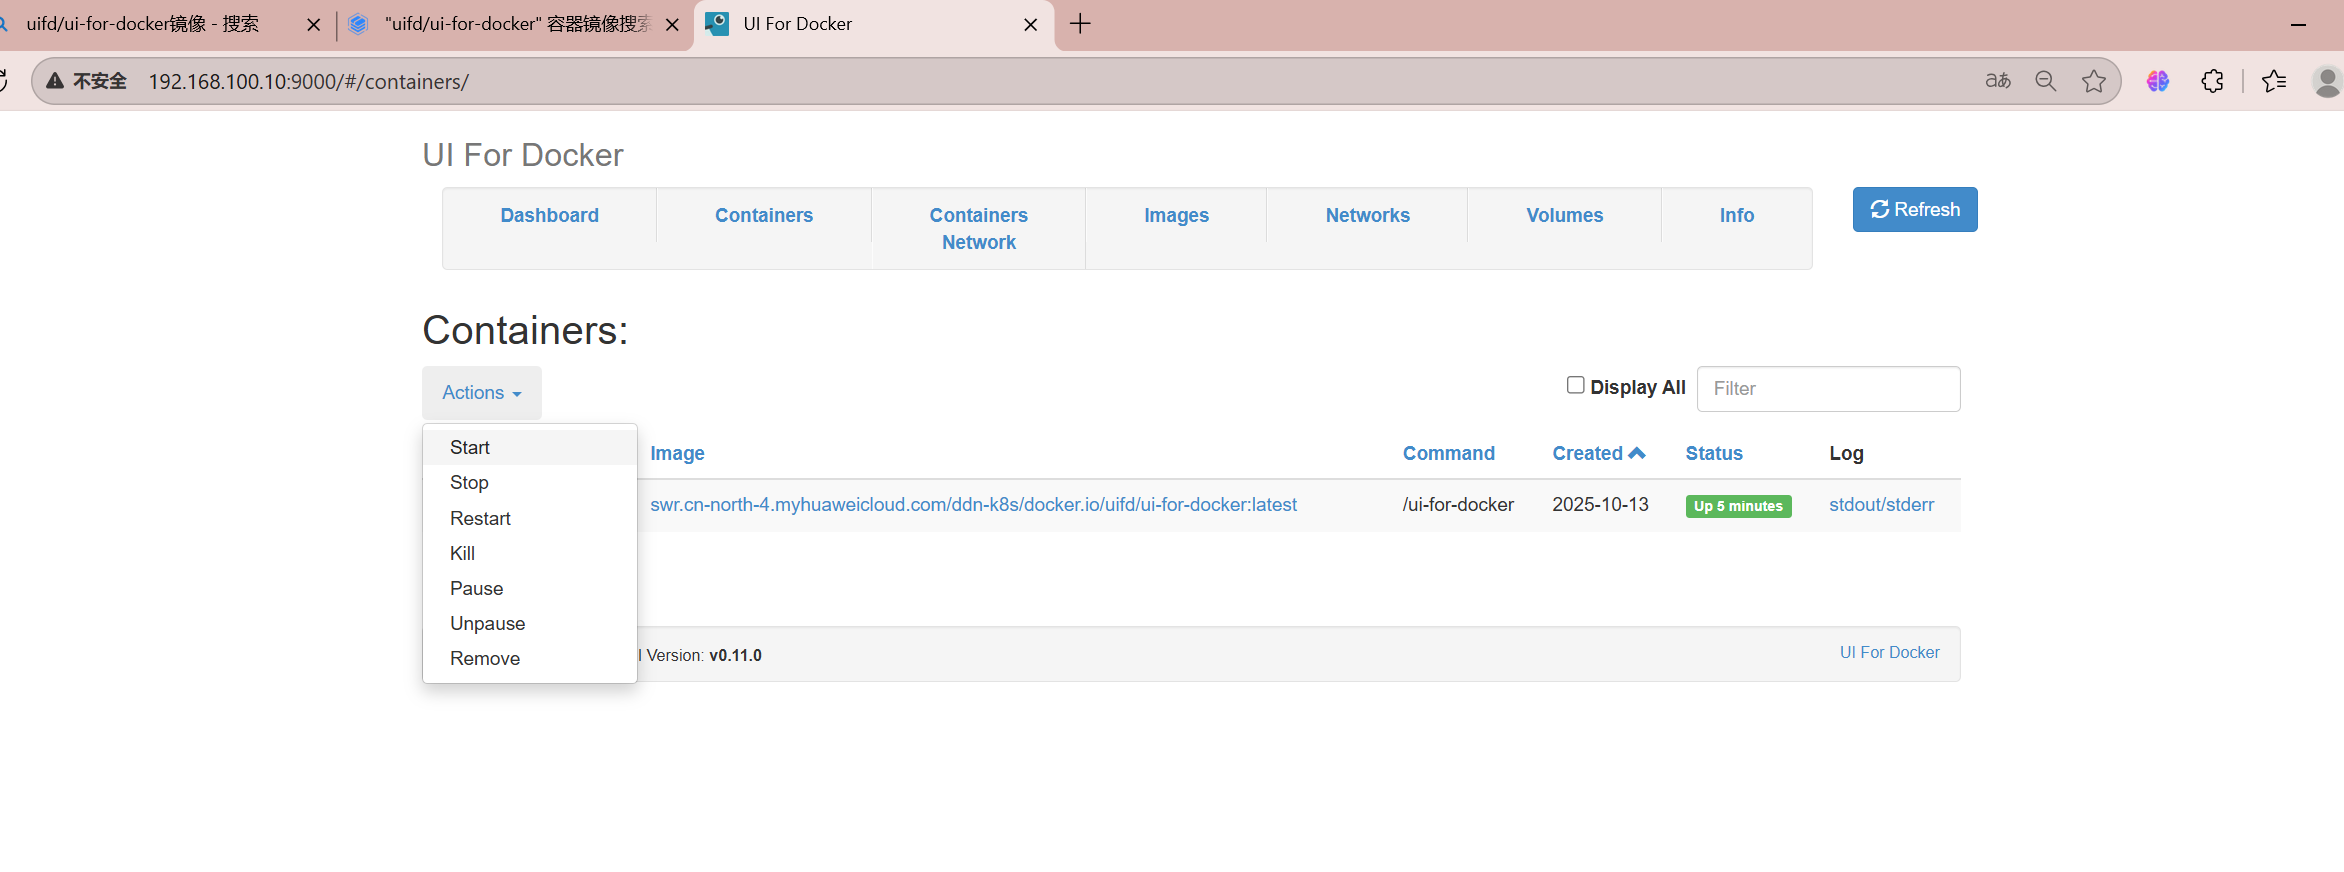Open the Copilot brain icon
2344x872 pixels.
(2157, 81)
